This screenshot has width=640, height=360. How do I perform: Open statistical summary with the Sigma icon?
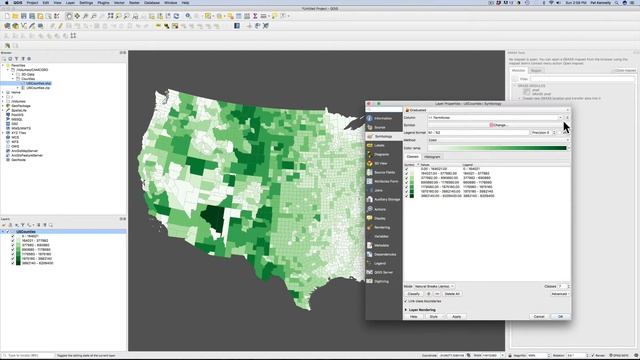point(255,16)
